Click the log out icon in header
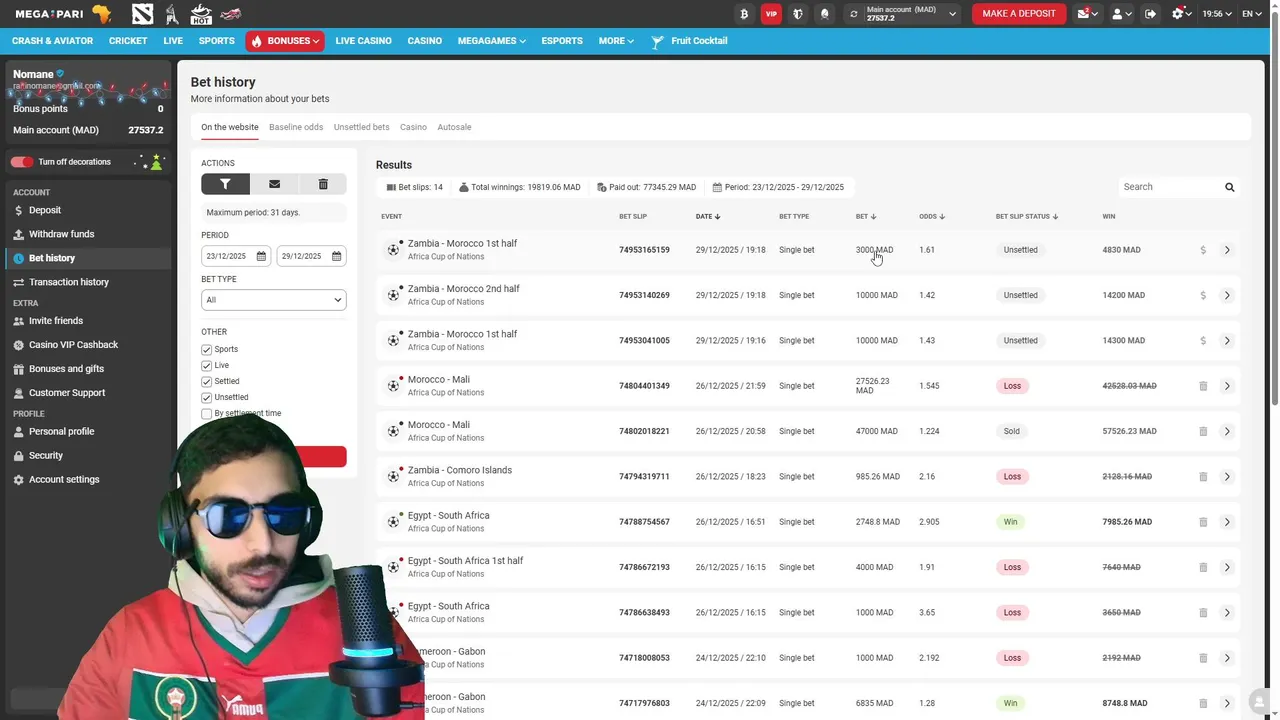 tap(1151, 14)
